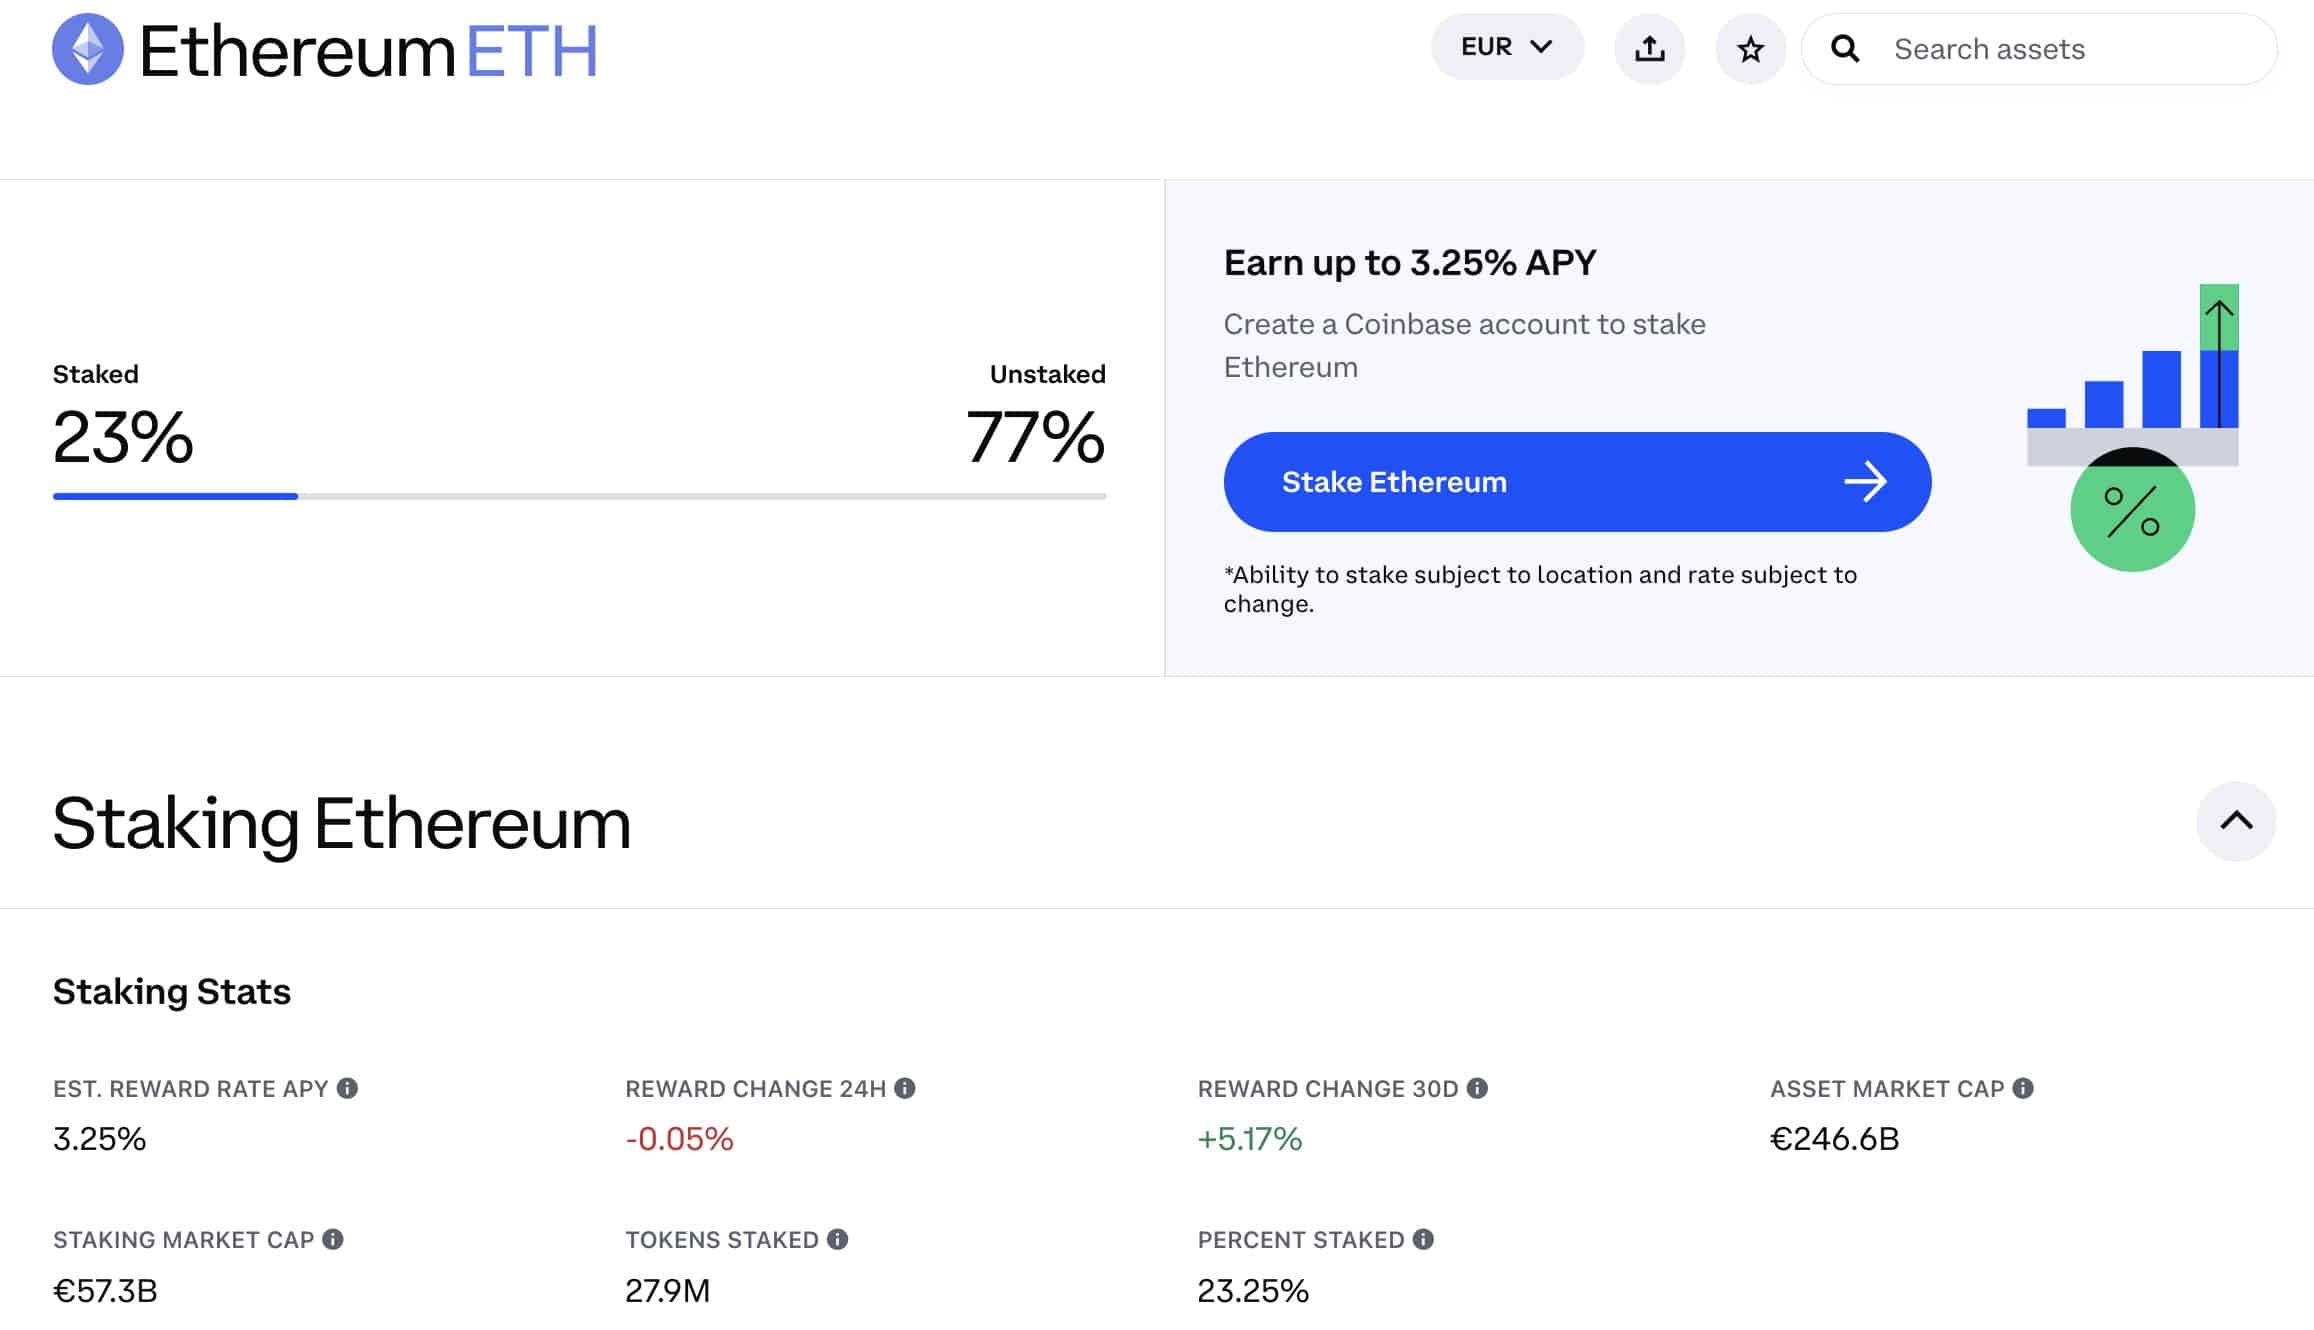Click the star/favorite icon
Screen dimensions: 2314x1330
[1750, 48]
